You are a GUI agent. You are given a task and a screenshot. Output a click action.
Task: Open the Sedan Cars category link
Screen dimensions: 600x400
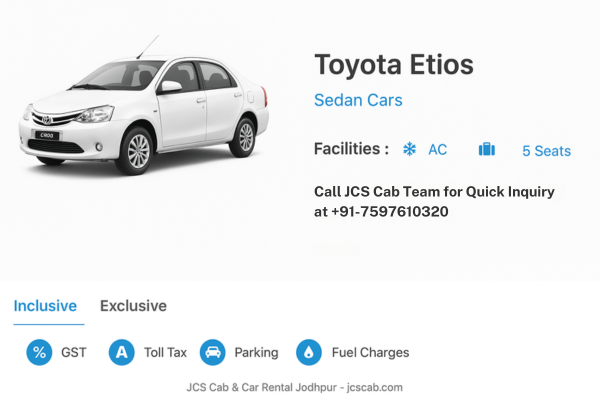click(358, 101)
